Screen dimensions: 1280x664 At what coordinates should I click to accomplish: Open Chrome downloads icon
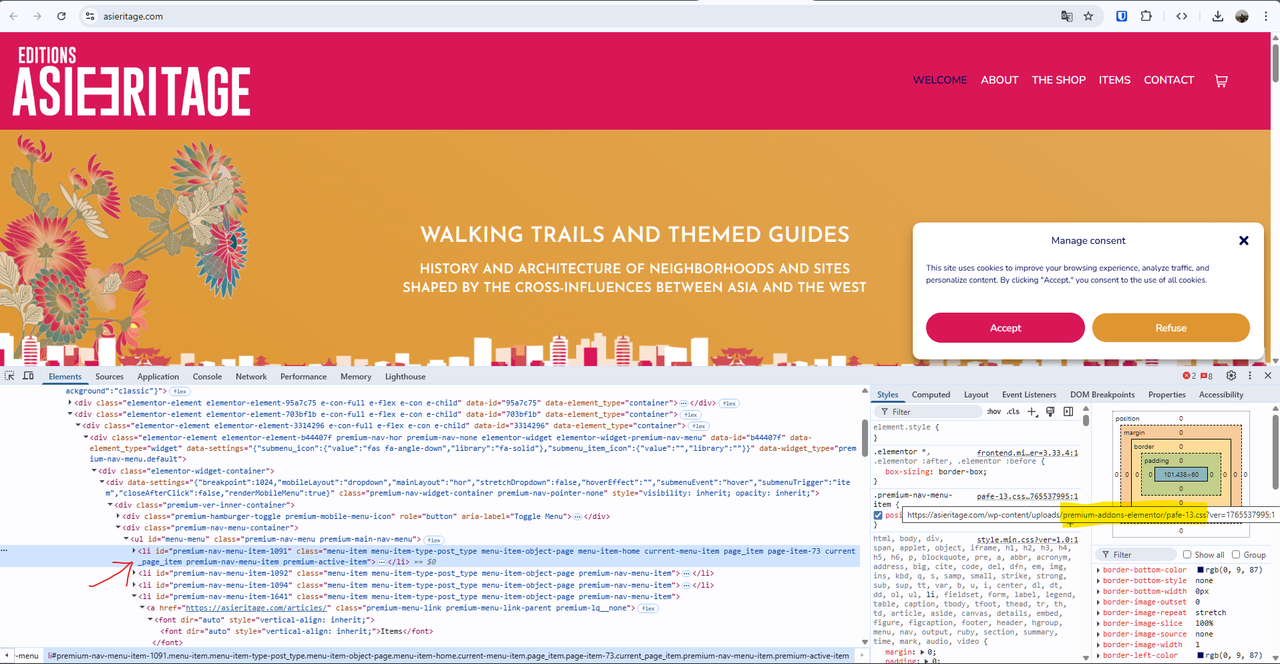(1218, 16)
